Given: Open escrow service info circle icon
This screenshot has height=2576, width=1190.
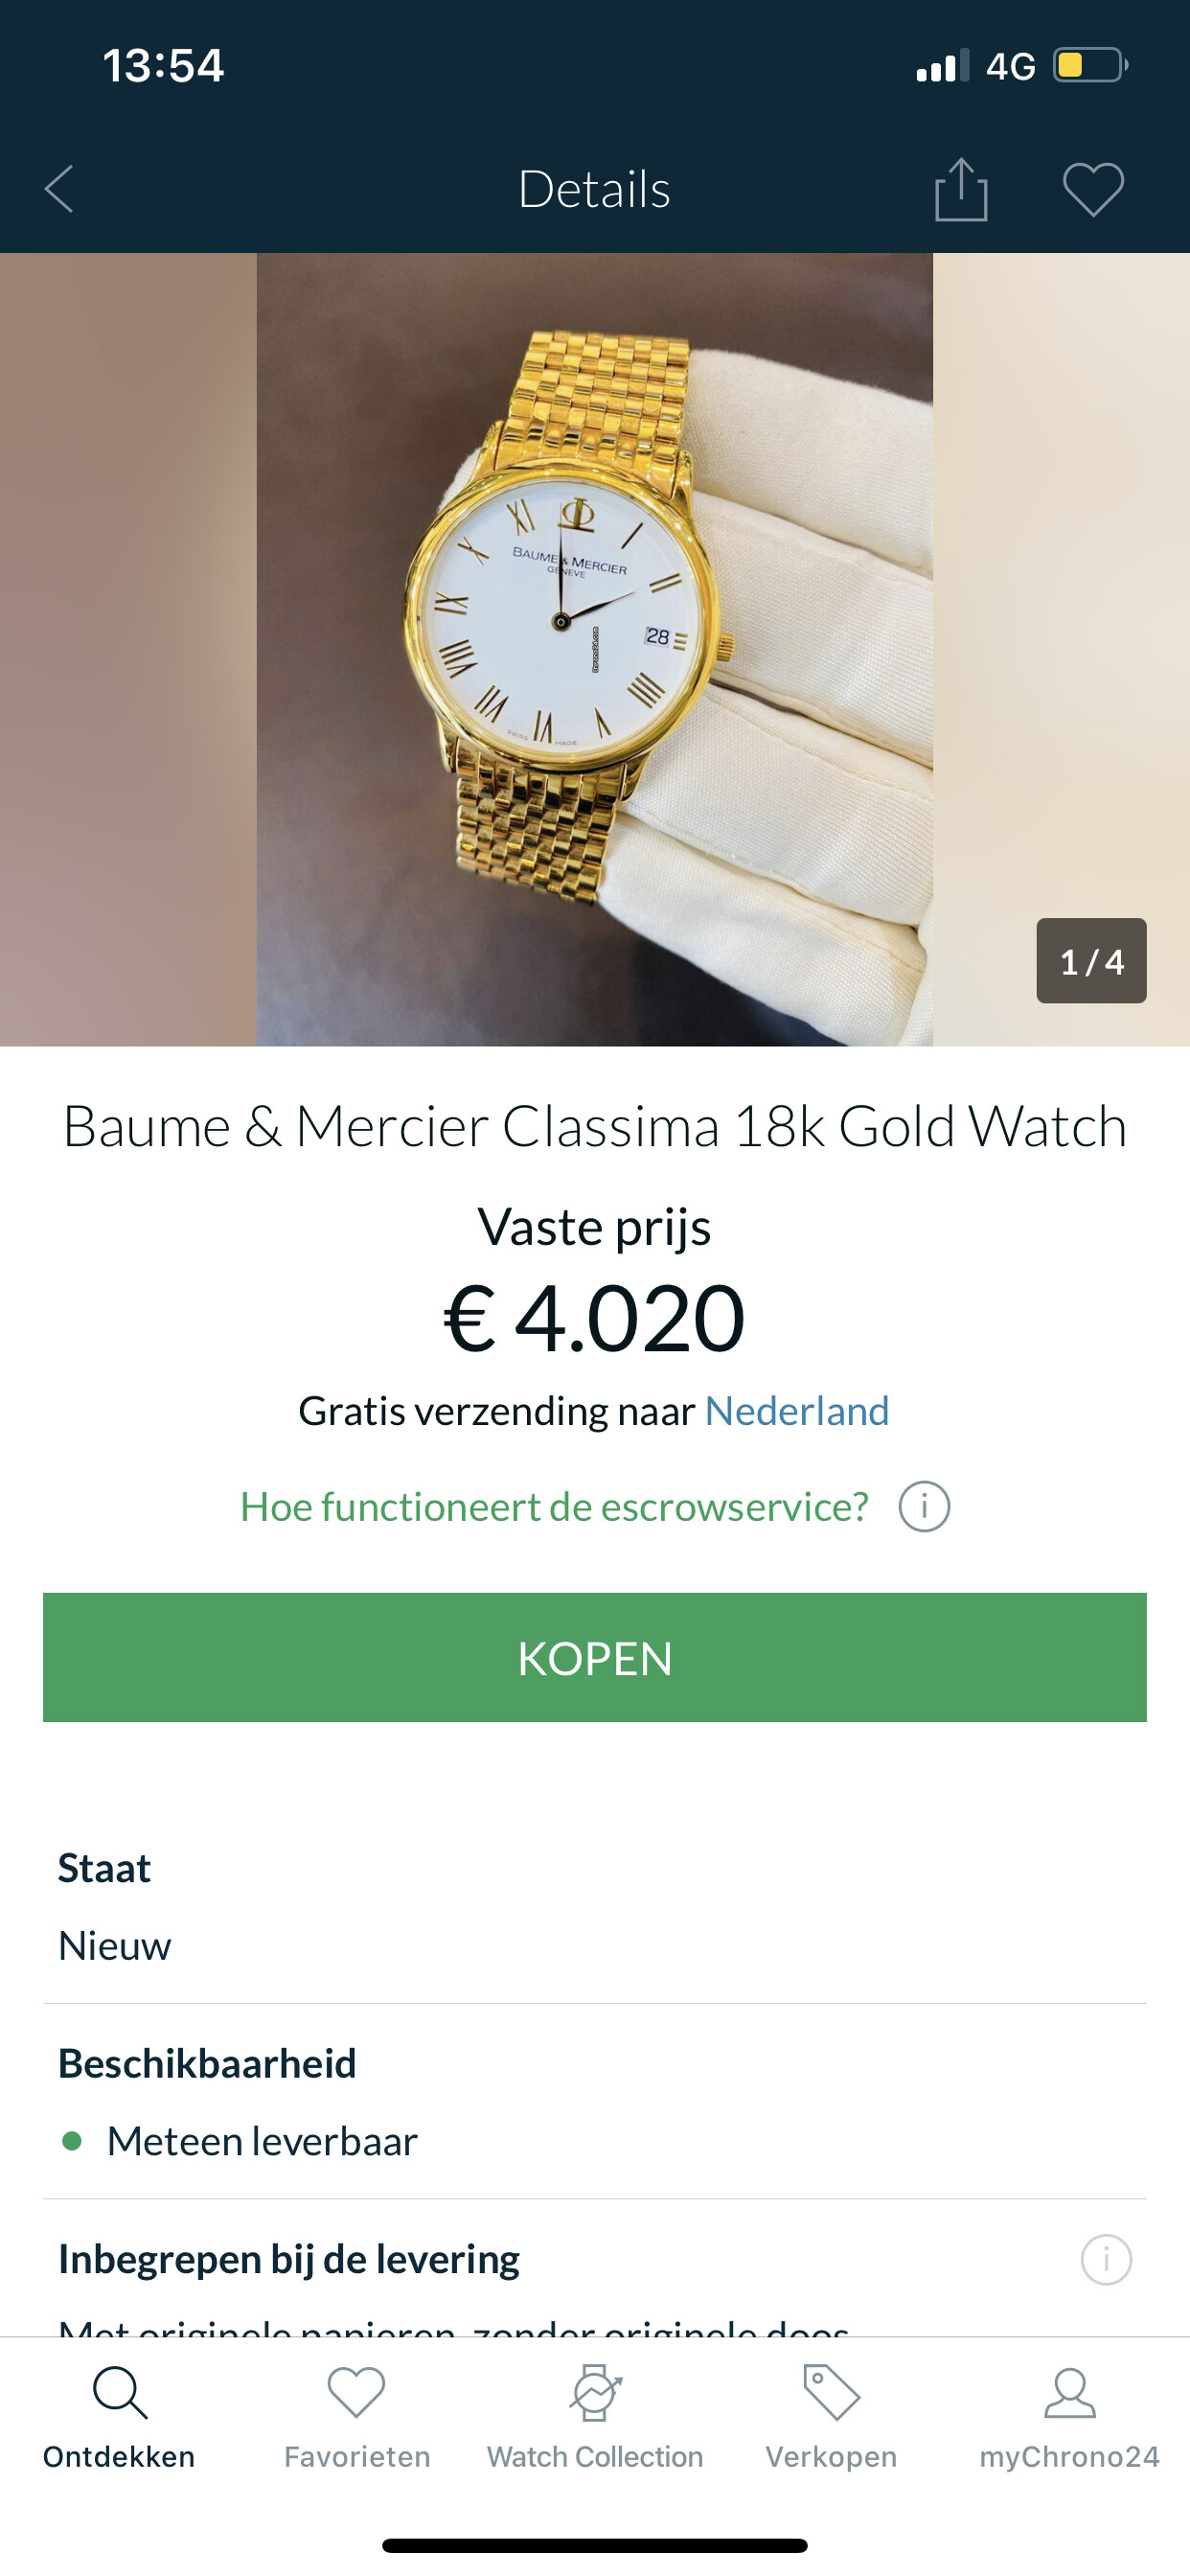Looking at the screenshot, I should coord(924,1506).
